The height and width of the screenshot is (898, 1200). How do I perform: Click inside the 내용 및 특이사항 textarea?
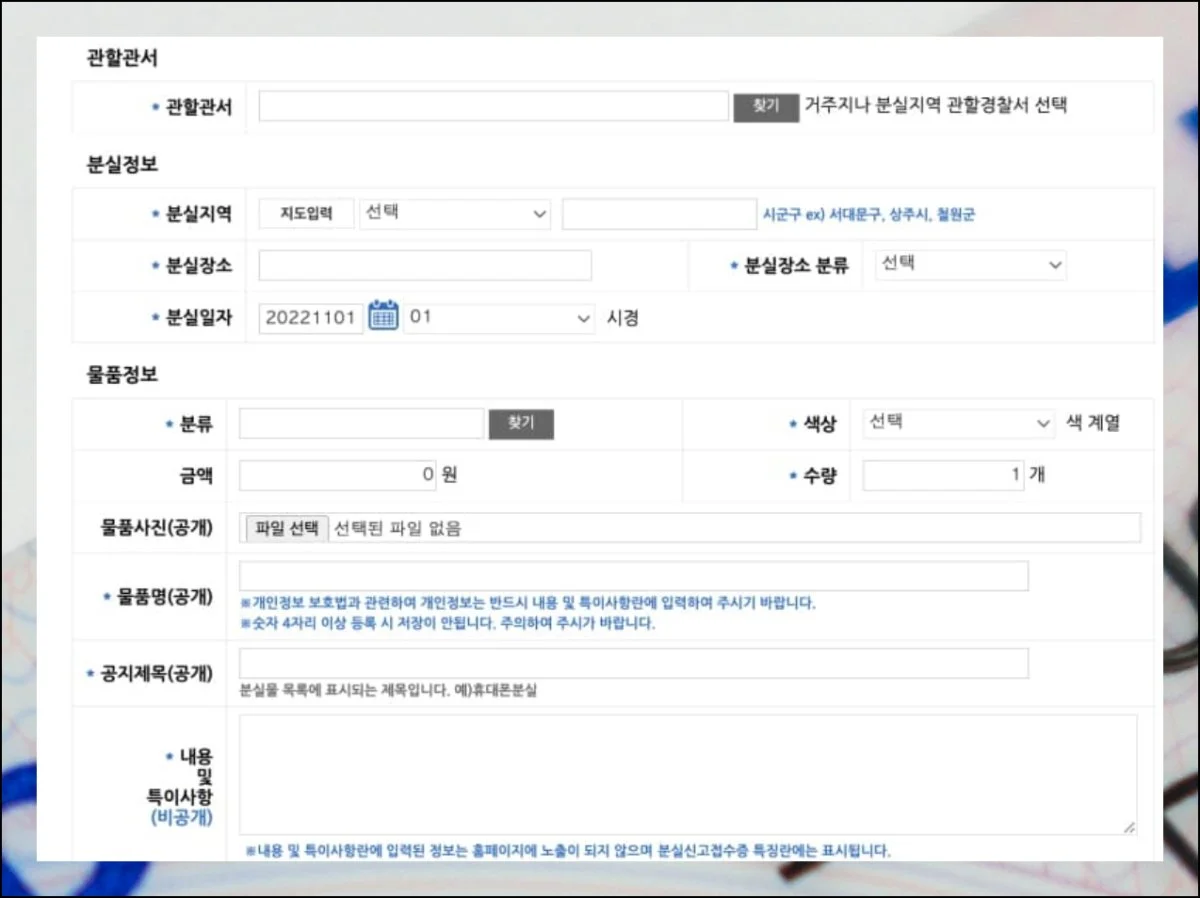(685, 775)
